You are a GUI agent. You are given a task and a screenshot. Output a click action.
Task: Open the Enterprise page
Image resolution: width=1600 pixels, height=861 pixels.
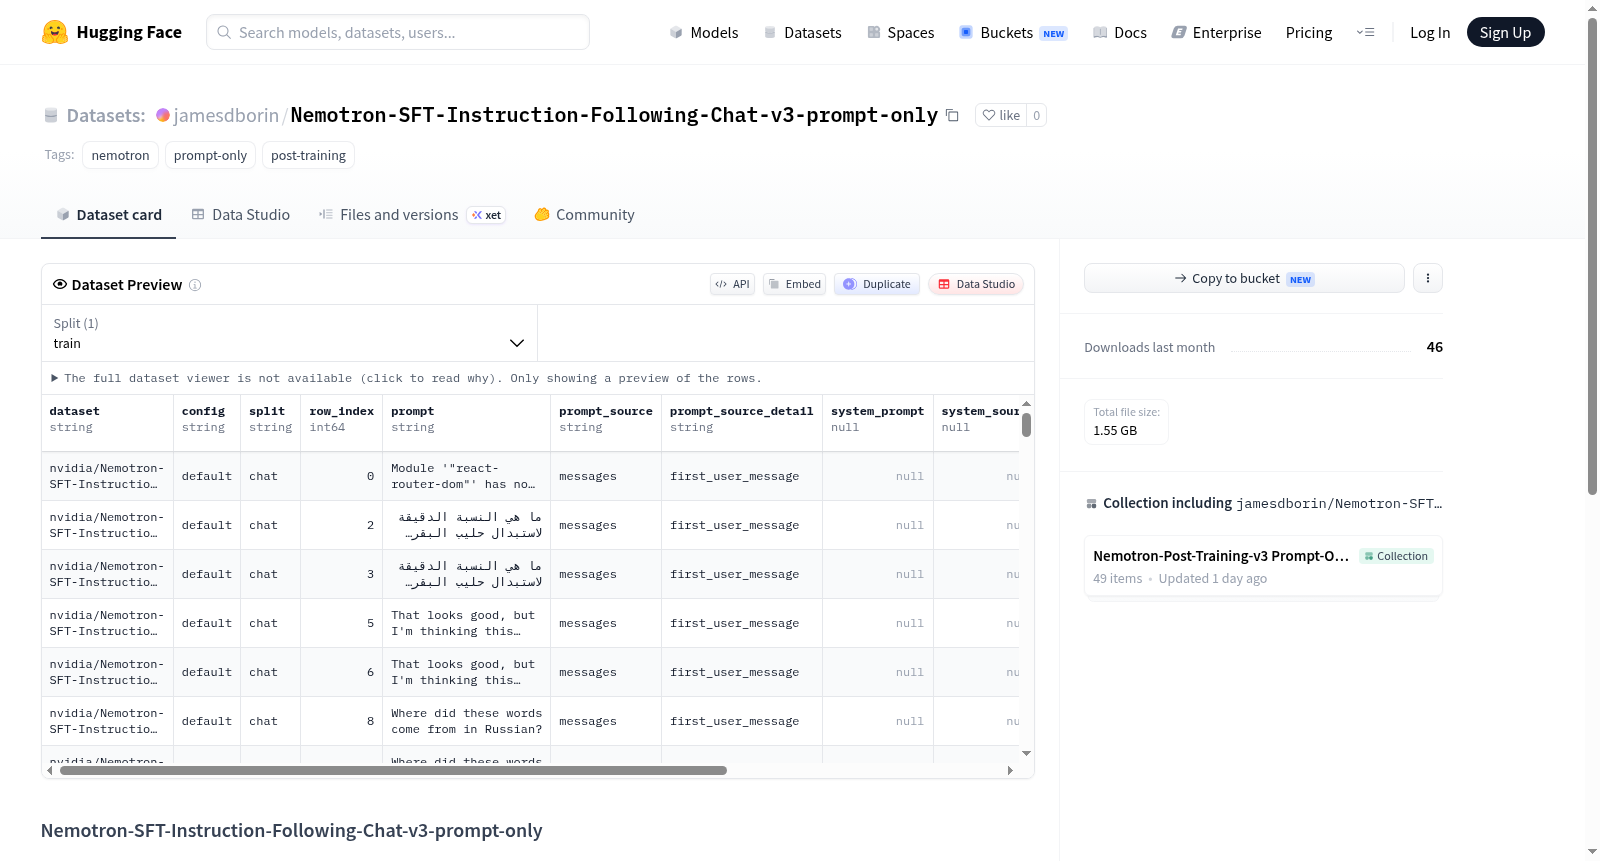[x=1216, y=32]
